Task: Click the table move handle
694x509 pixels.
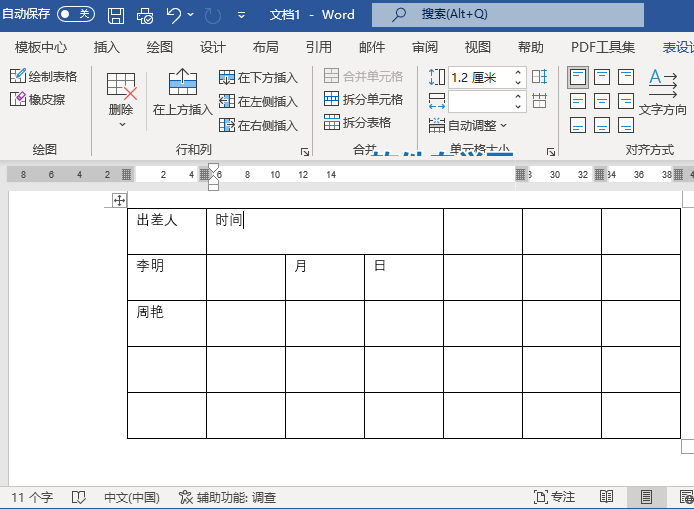Action: (119, 200)
